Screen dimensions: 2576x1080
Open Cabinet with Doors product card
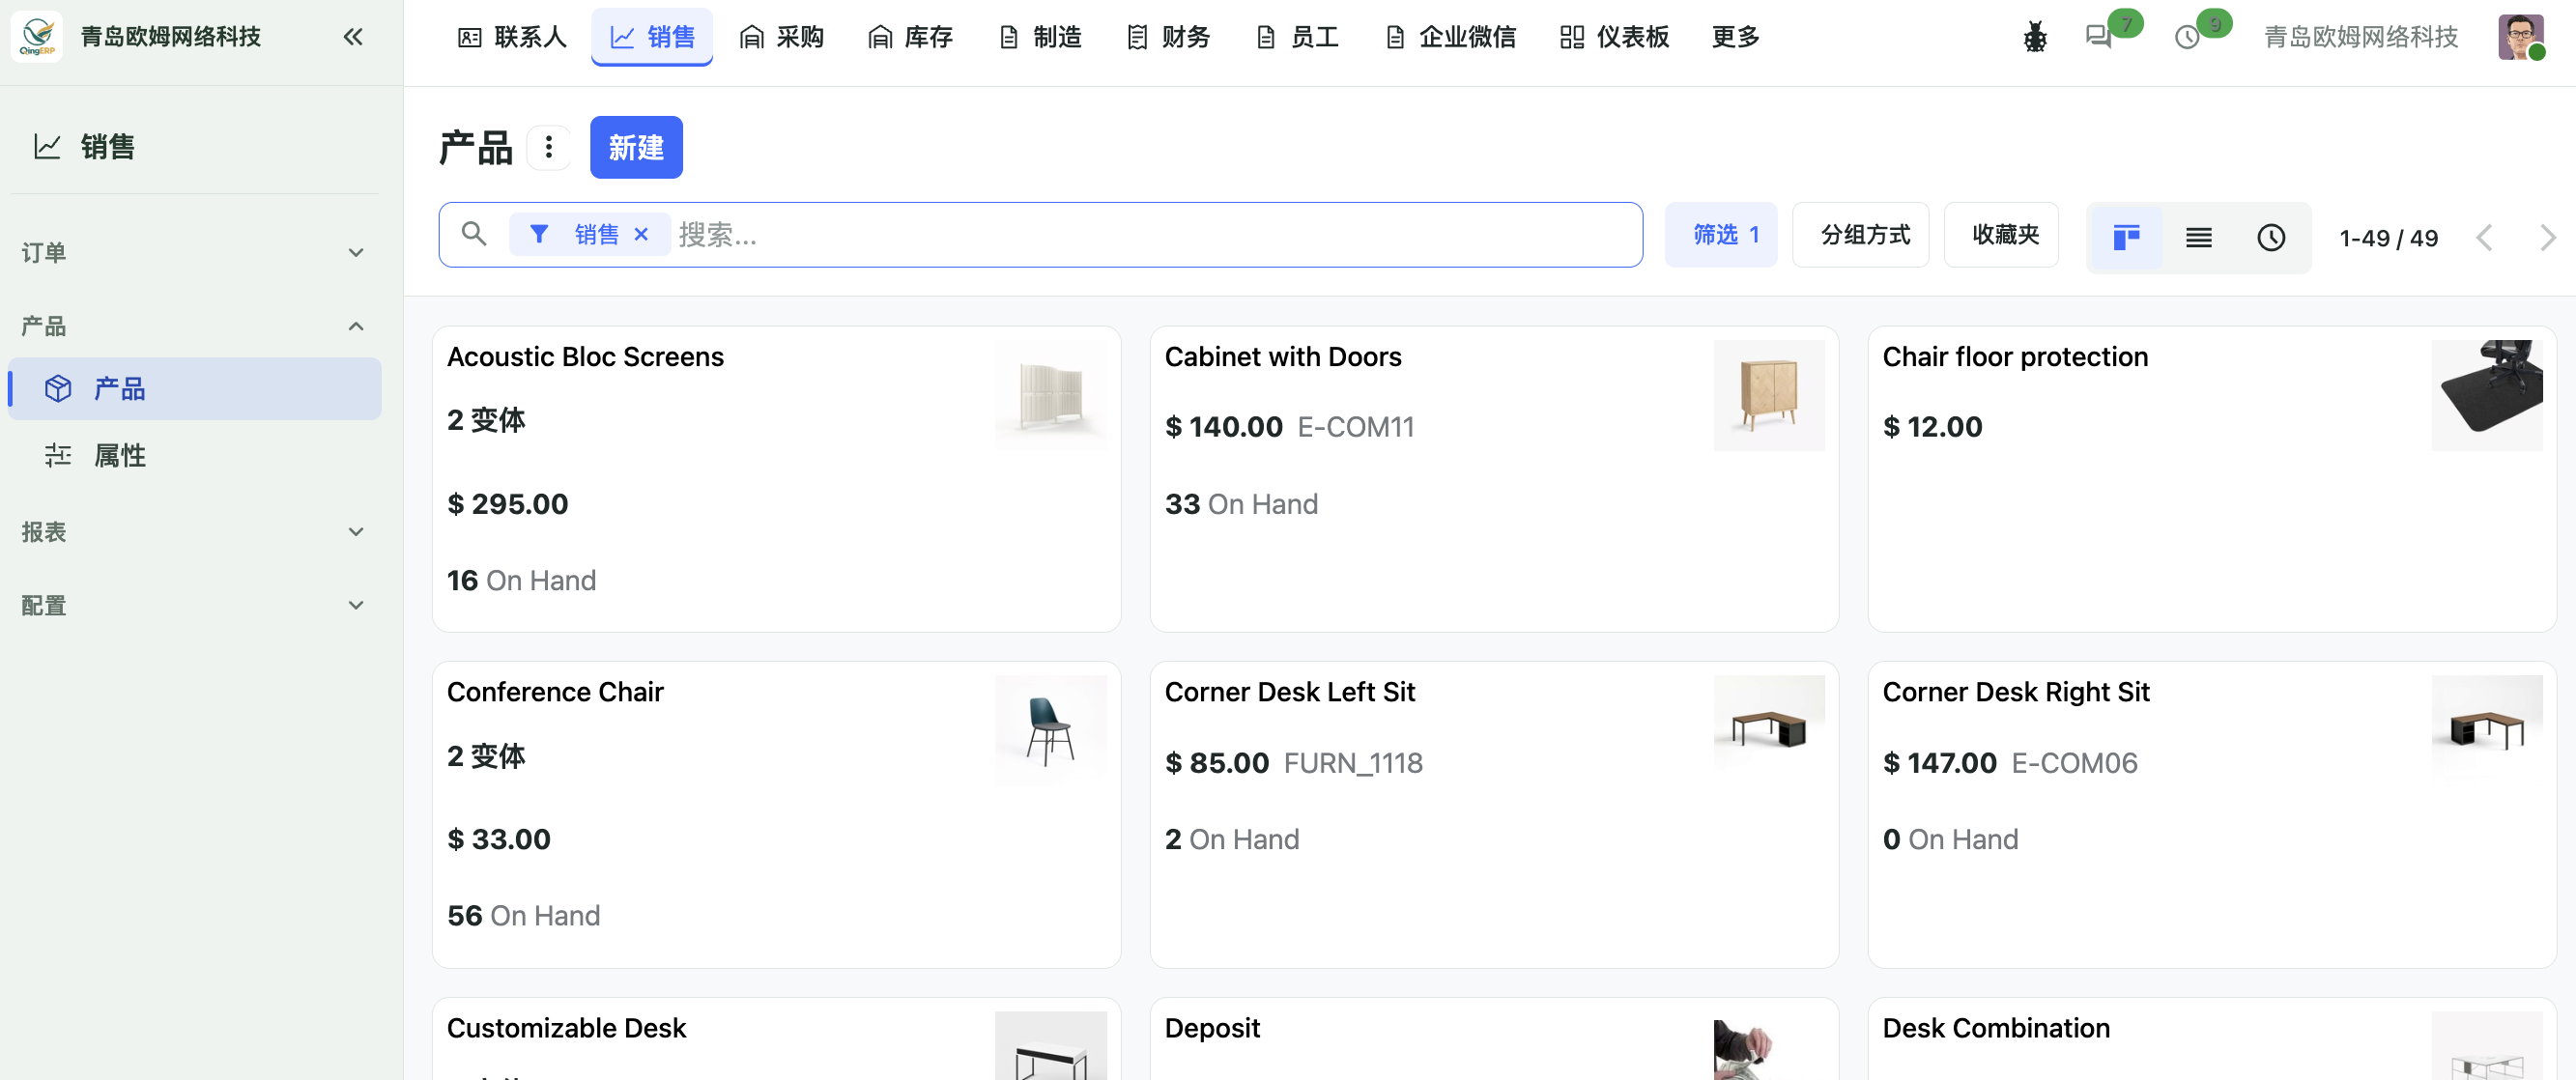point(1494,479)
